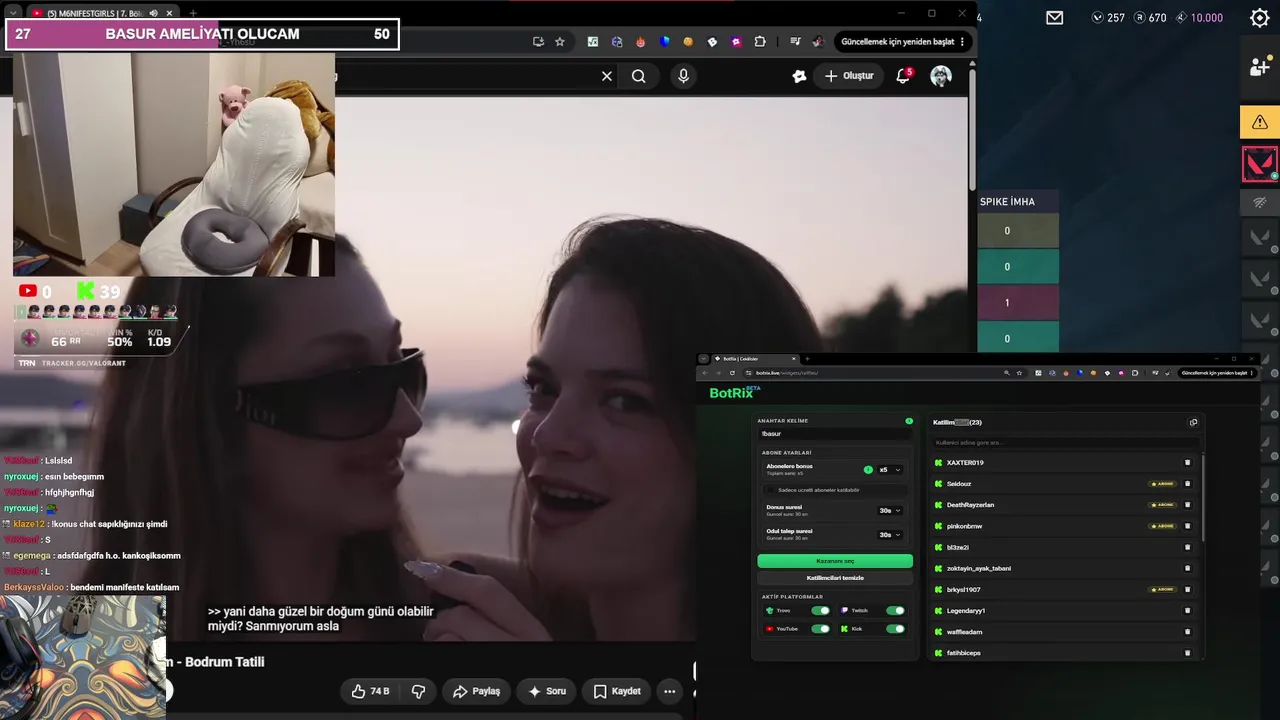Screen dimensions: 1280x720
Task: Toggle the YouTube platform switch in BotRix
Action: [820, 629]
